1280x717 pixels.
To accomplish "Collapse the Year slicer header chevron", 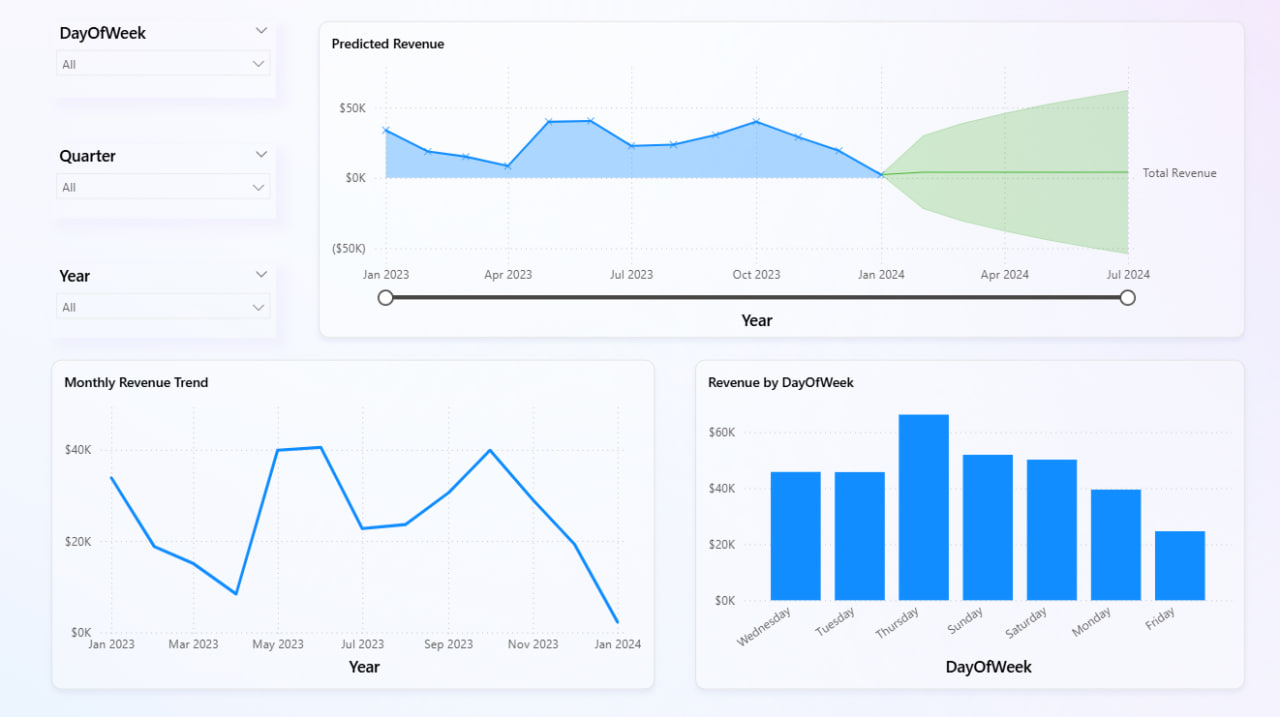I will tap(261, 274).
